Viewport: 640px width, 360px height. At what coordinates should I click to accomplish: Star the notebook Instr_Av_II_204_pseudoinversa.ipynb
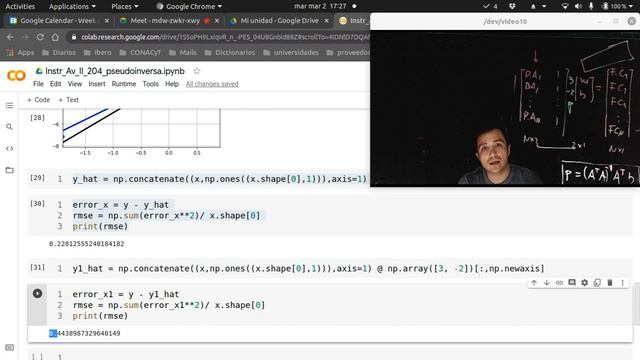[197, 71]
